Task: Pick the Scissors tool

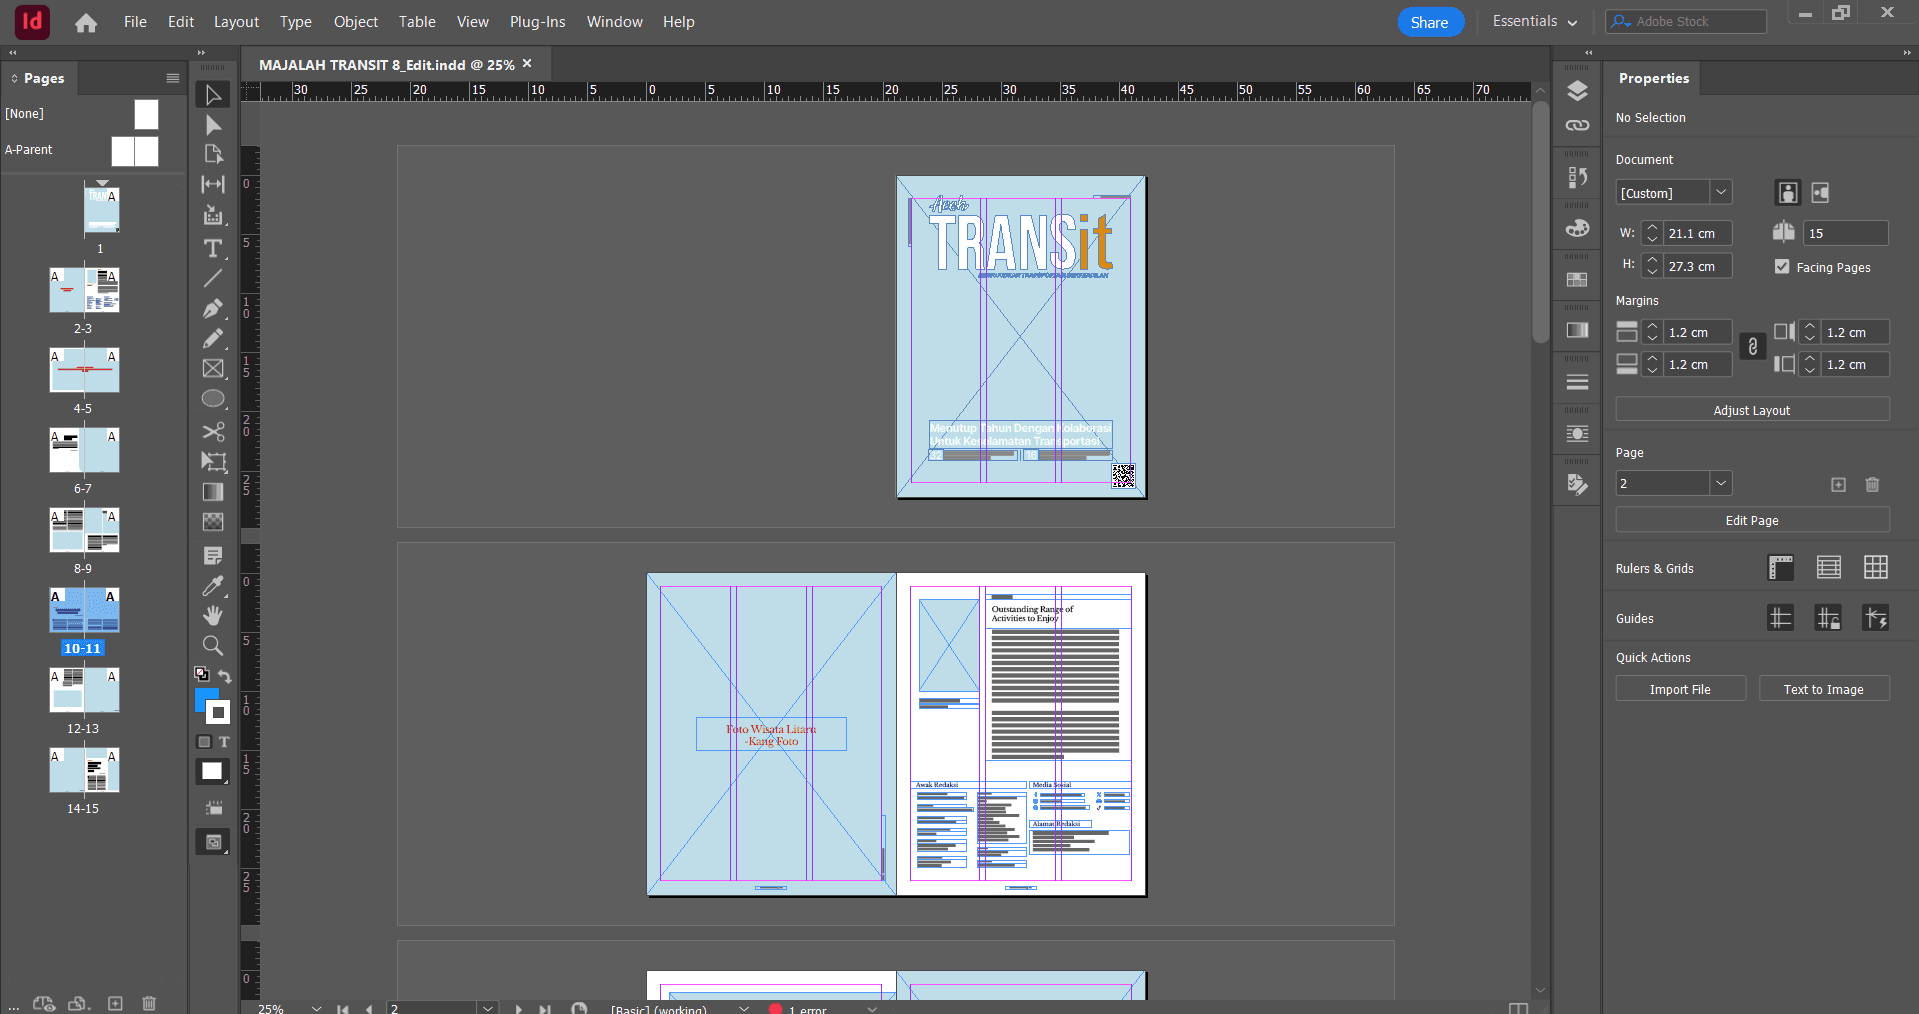Action: point(213,431)
